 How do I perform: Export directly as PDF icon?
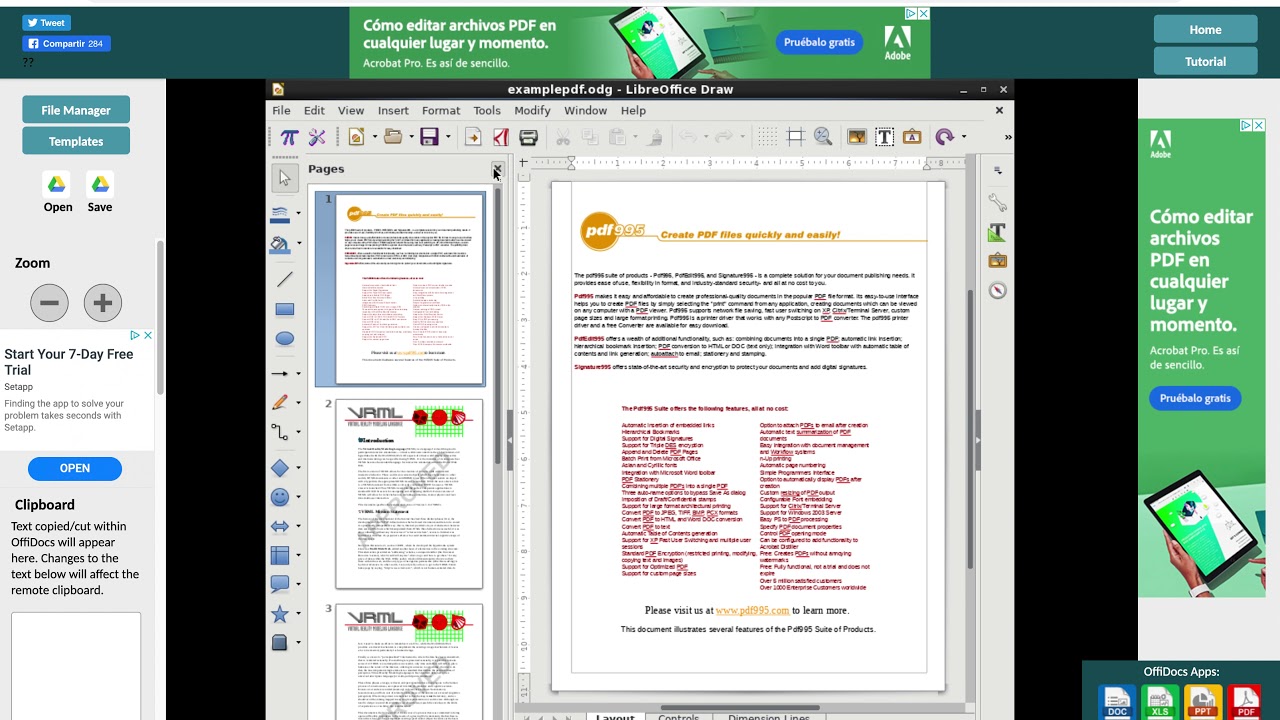501,137
